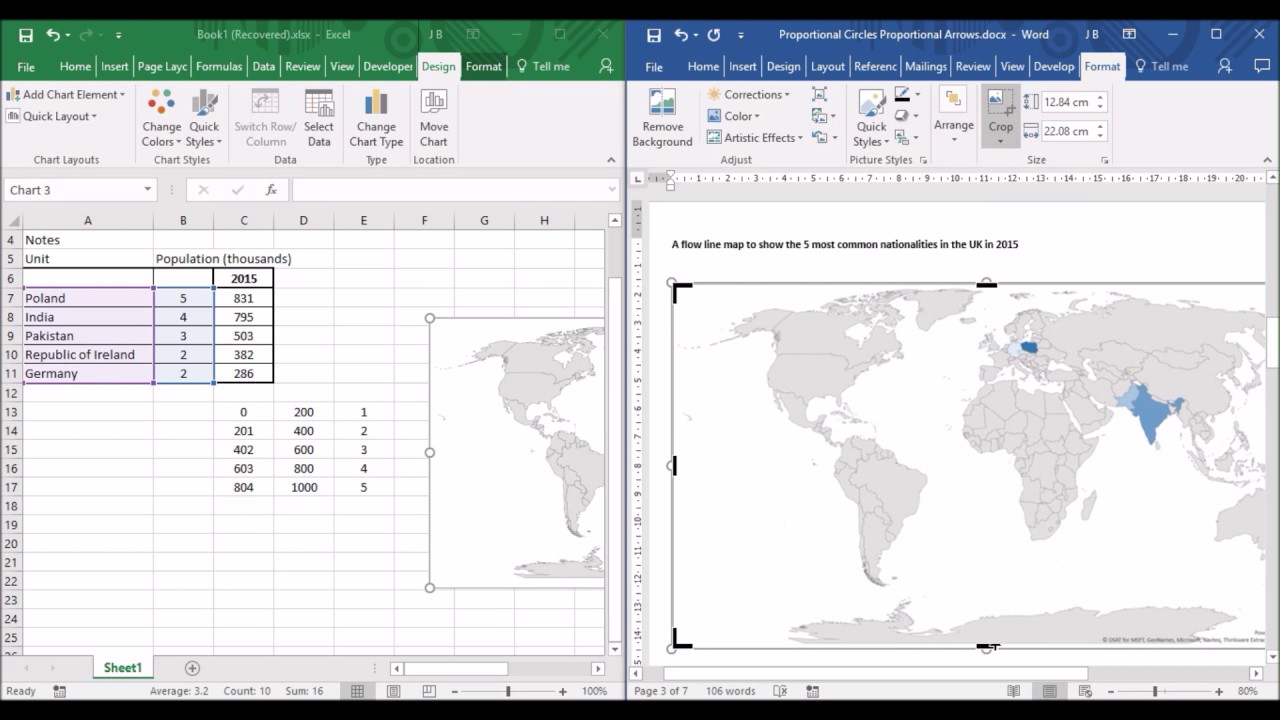Click Word Web Layout view icon
The image size is (1280, 720).
pos(1084,691)
